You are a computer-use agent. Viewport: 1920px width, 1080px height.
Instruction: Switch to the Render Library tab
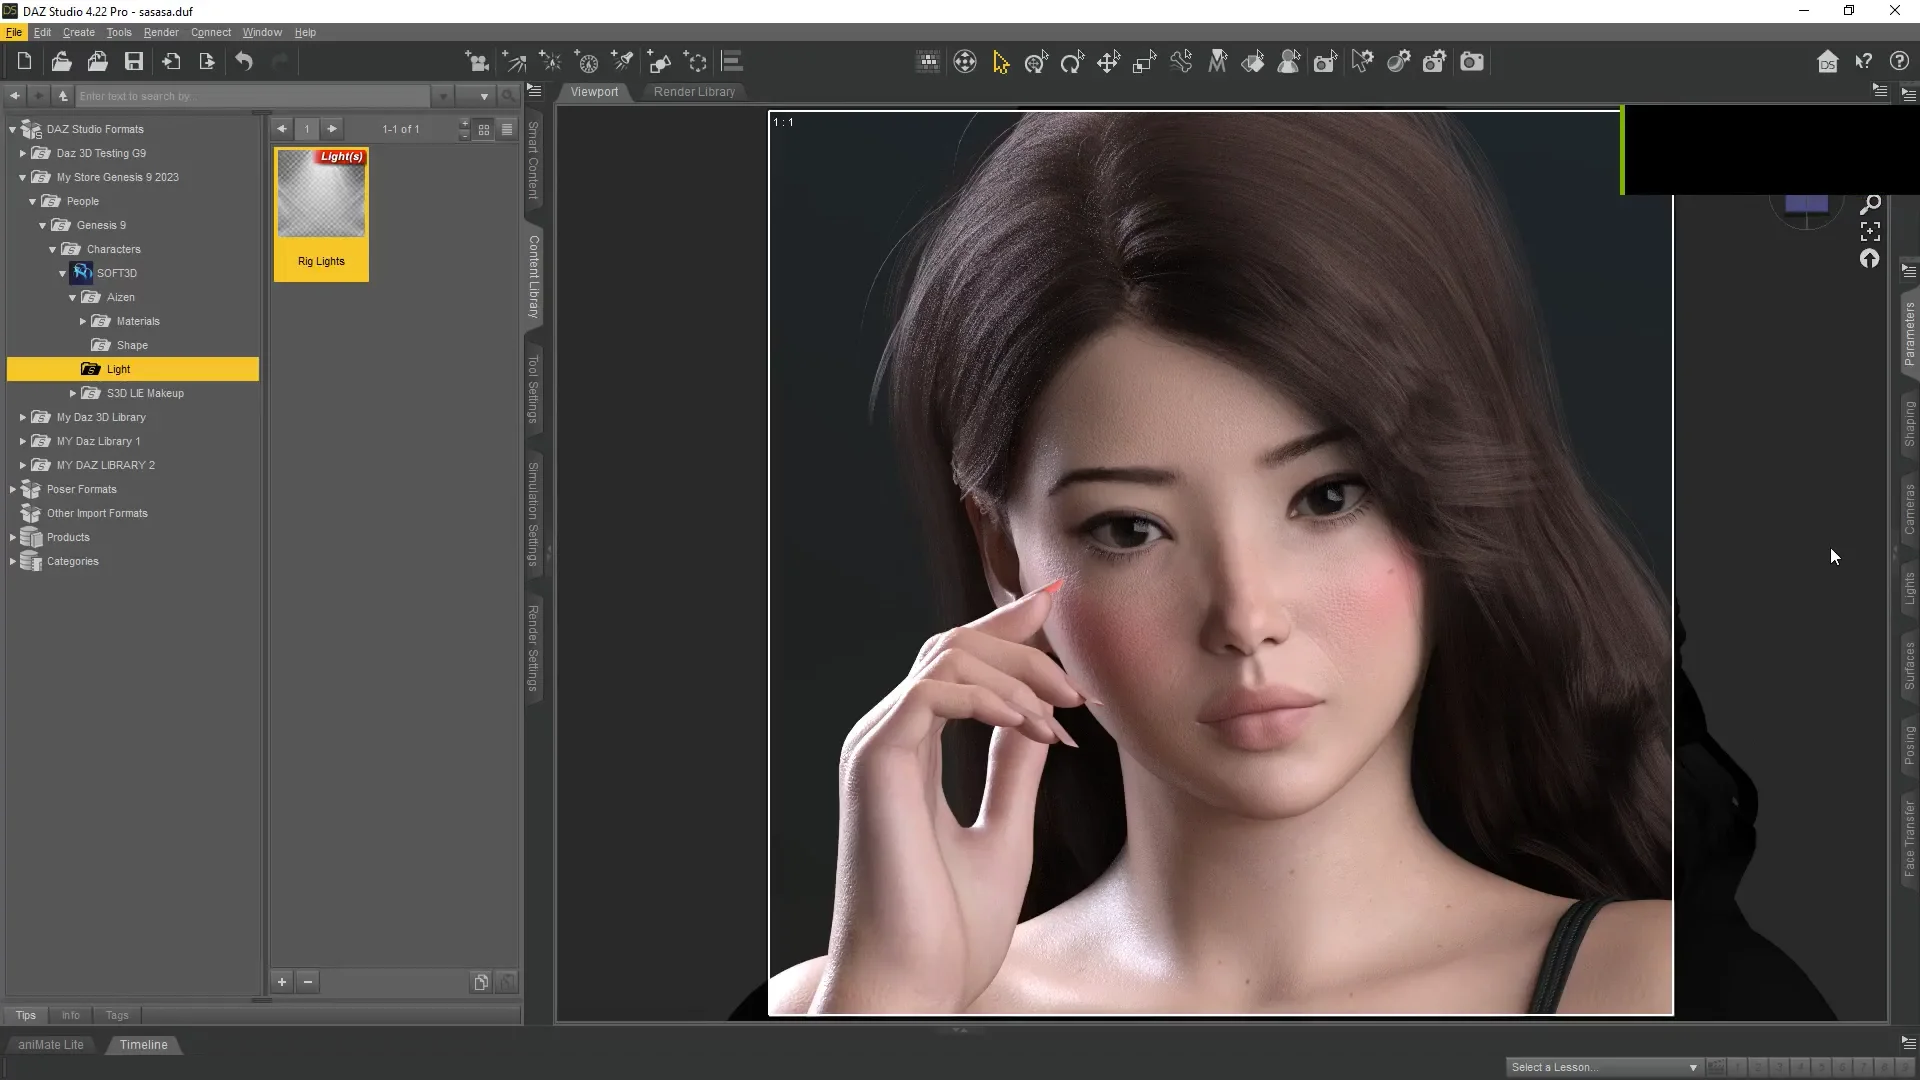click(x=695, y=91)
